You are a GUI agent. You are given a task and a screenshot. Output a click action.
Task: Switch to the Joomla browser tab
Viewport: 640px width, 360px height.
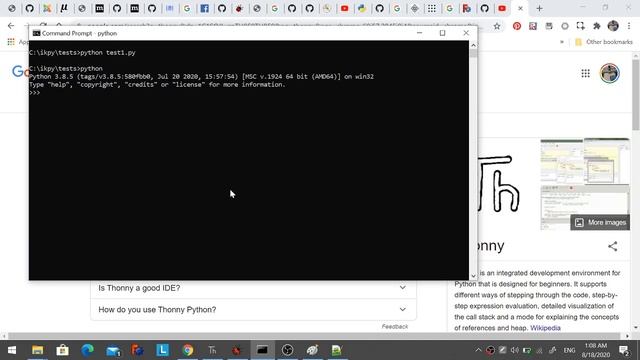point(47,8)
